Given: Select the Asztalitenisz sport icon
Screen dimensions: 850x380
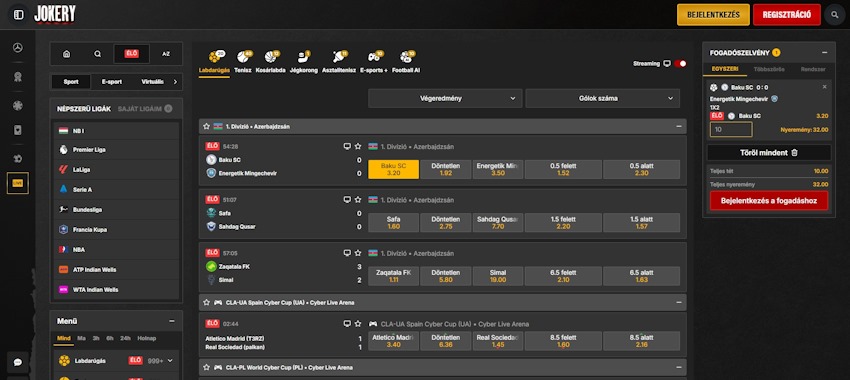Looking at the screenshot, I should point(339,61).
